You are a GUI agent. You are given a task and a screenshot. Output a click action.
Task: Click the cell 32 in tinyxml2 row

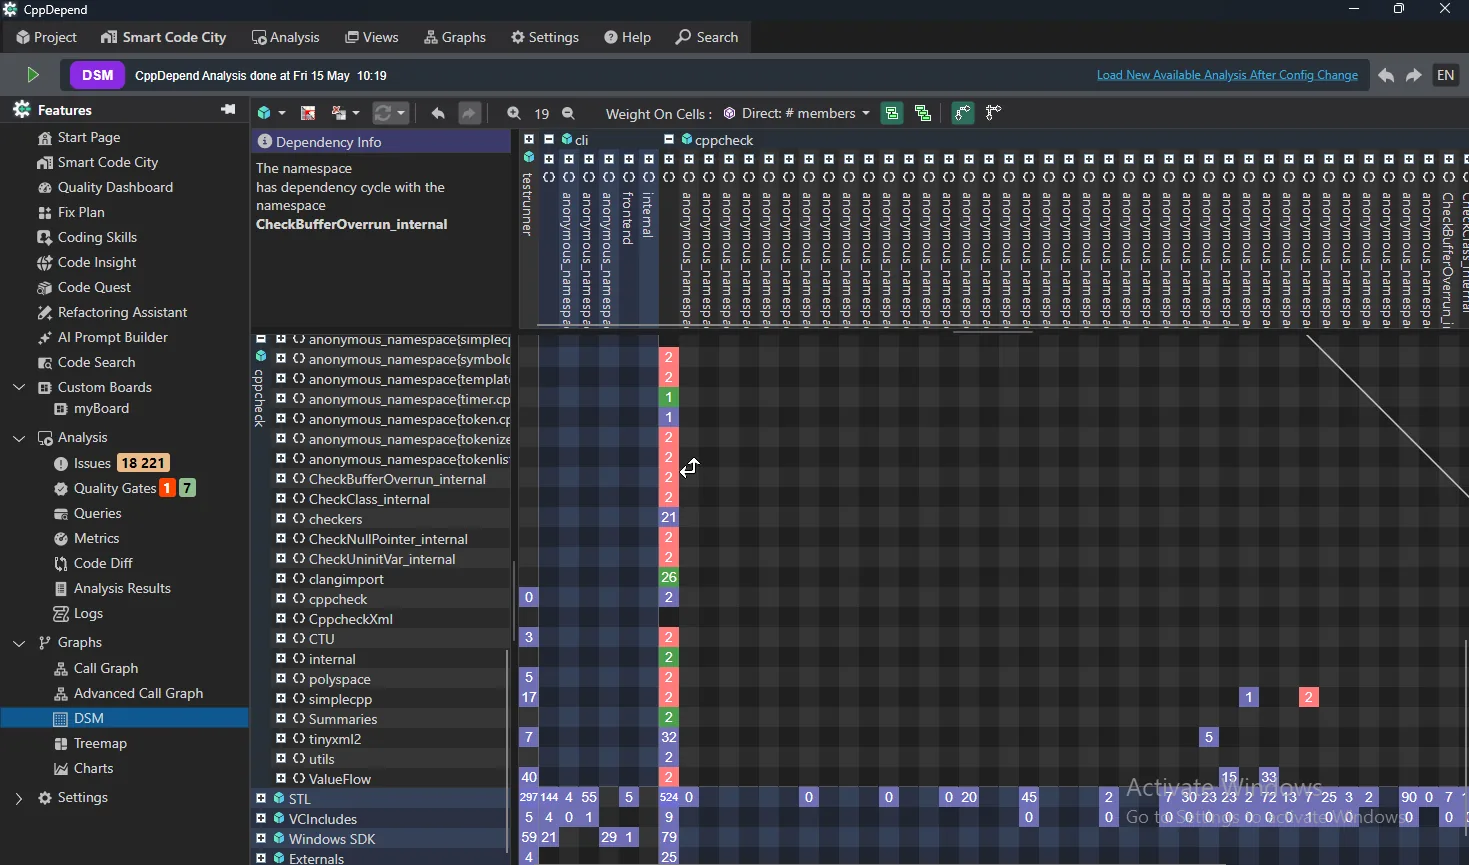pos(669,737)
